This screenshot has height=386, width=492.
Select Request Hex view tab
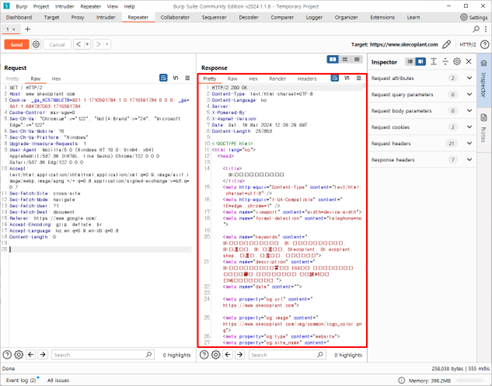(56, 79)
